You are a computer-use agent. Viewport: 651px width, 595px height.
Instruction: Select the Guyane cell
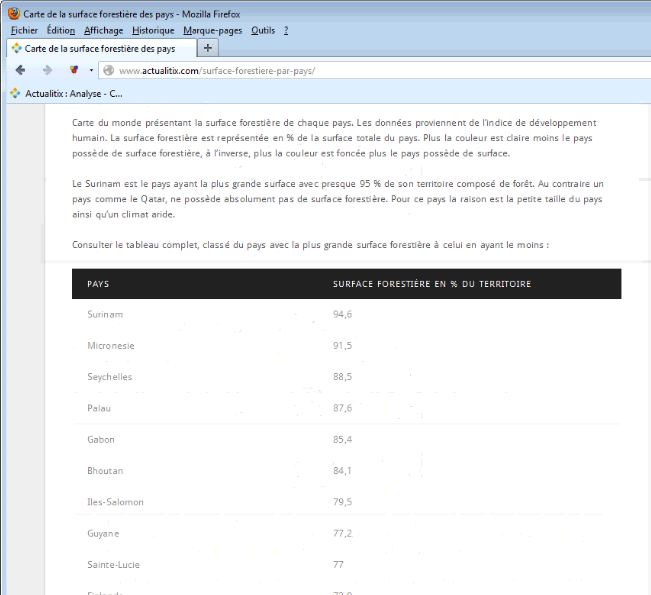103,534
